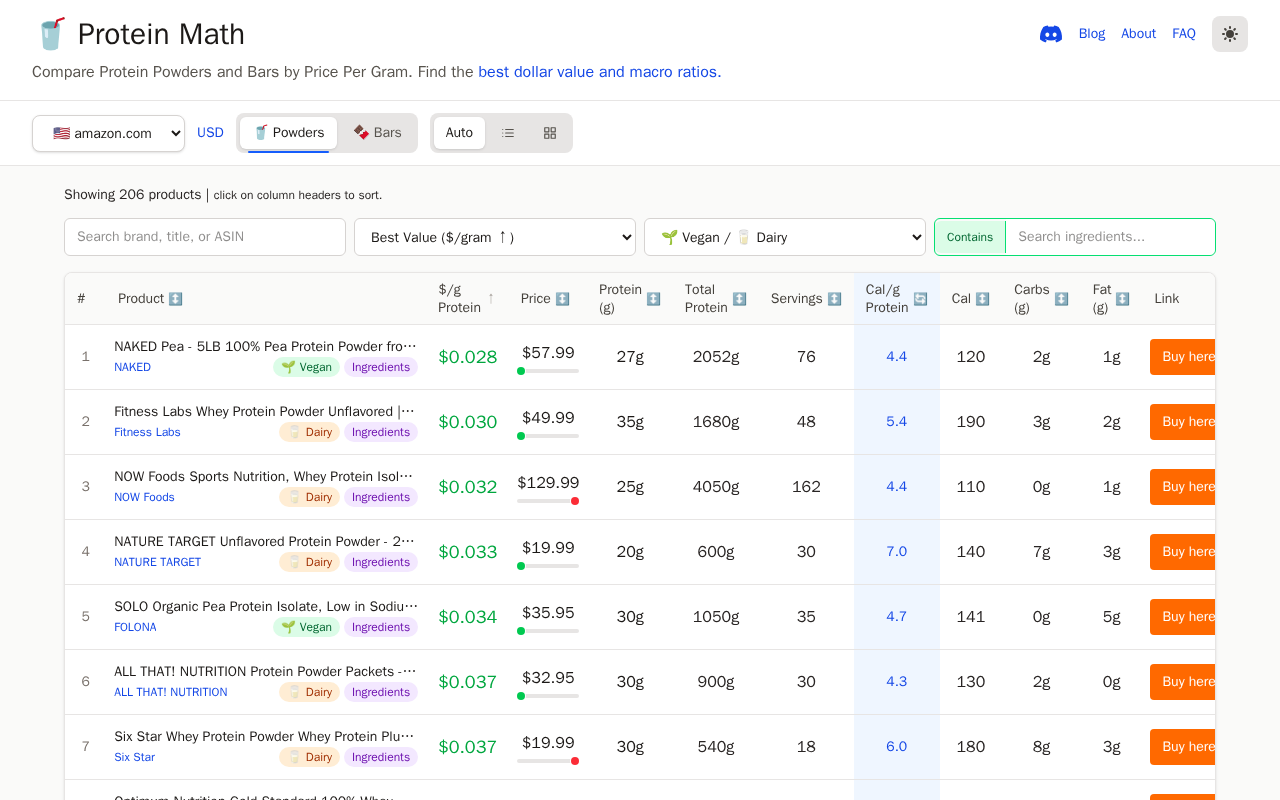Screen dimensions: 1280x800
Task: Focus the brand, title, or ASIN search
Action: point(205,237)
